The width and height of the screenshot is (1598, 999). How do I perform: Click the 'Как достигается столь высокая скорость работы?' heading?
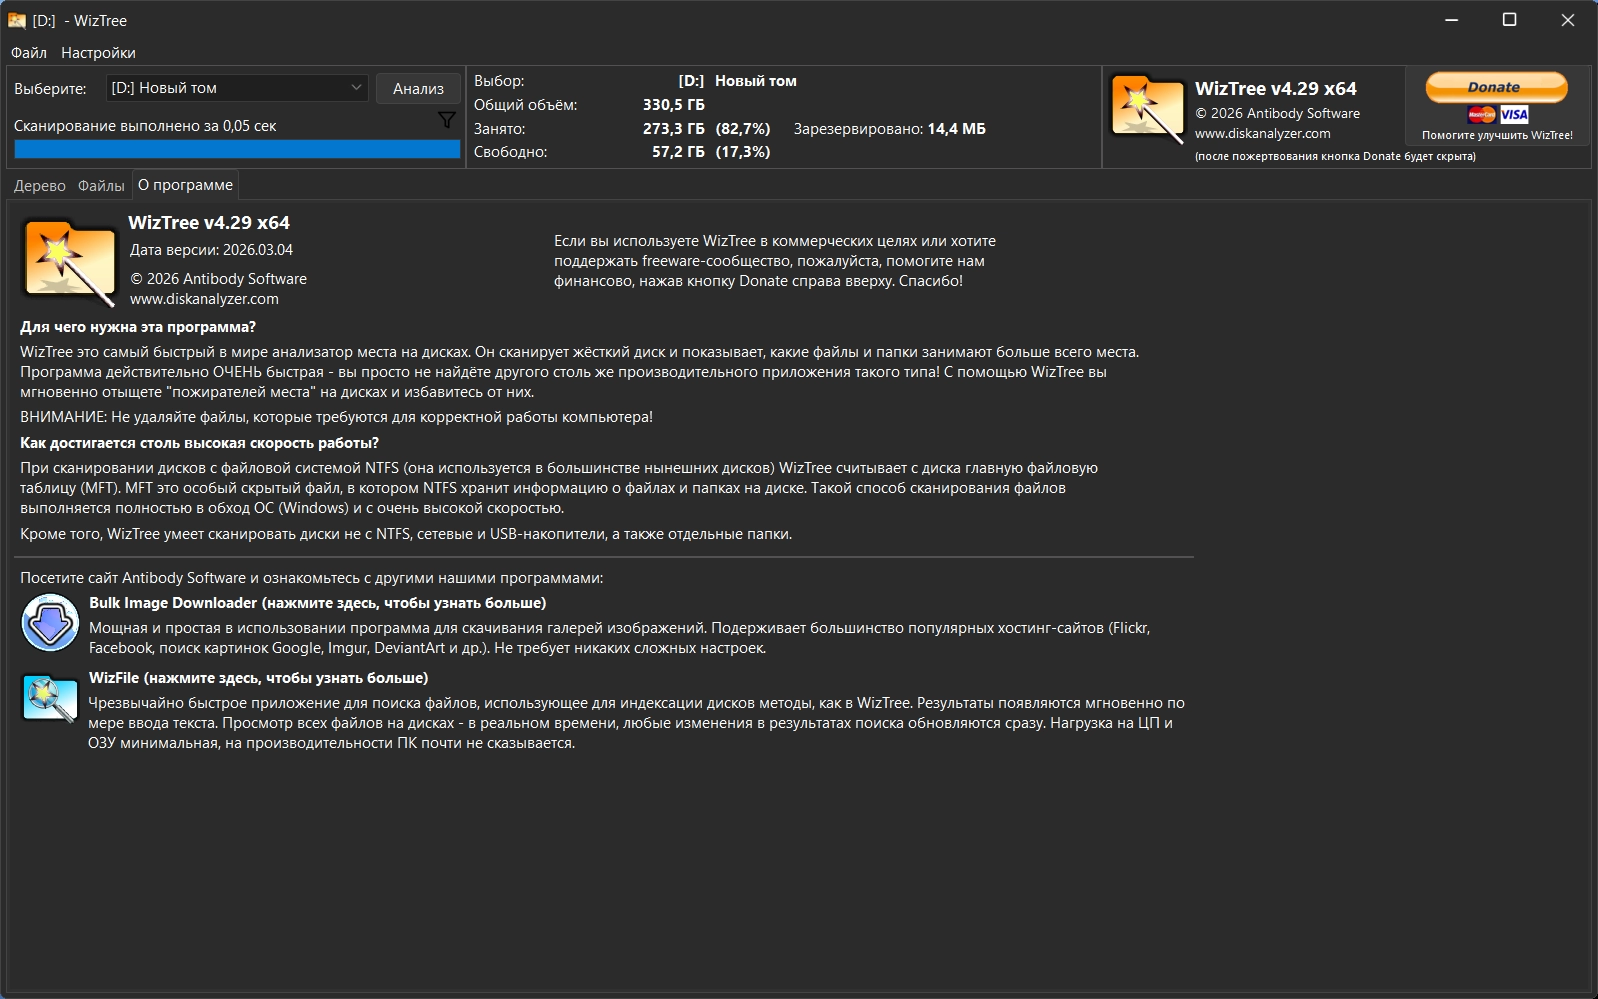click(x=199, y=443)
